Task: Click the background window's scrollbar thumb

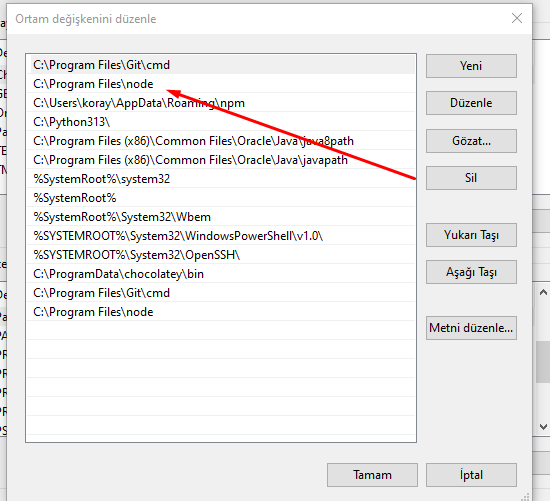Action: pyautogui.click(x=543, y=362)
